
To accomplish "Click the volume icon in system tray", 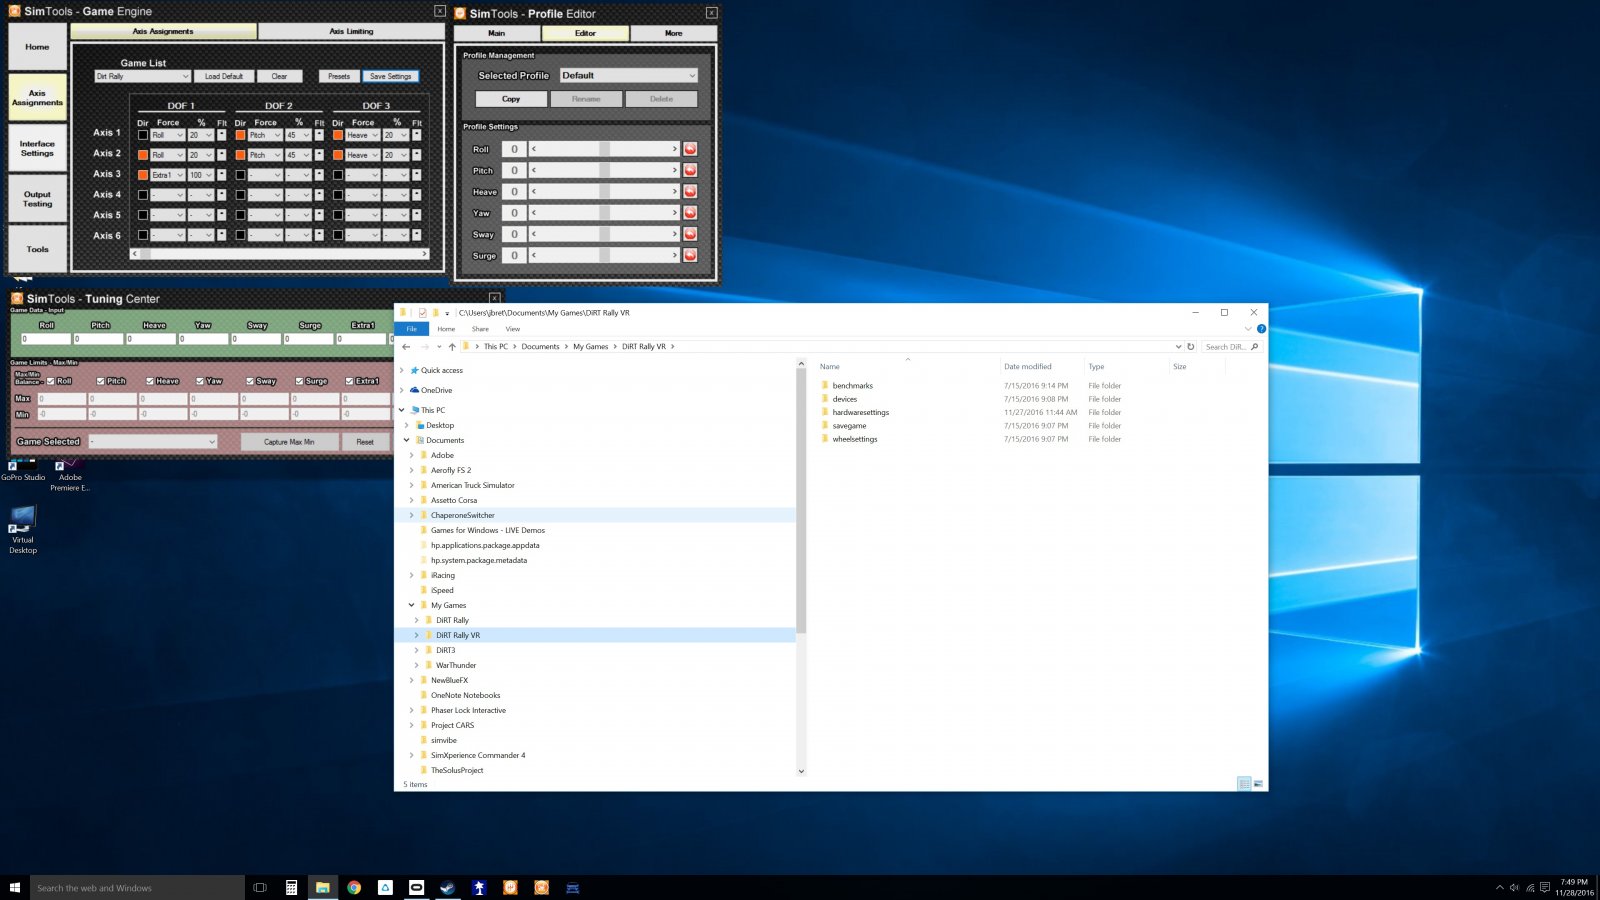I will pyautogui.click(x=1514, y=887).
